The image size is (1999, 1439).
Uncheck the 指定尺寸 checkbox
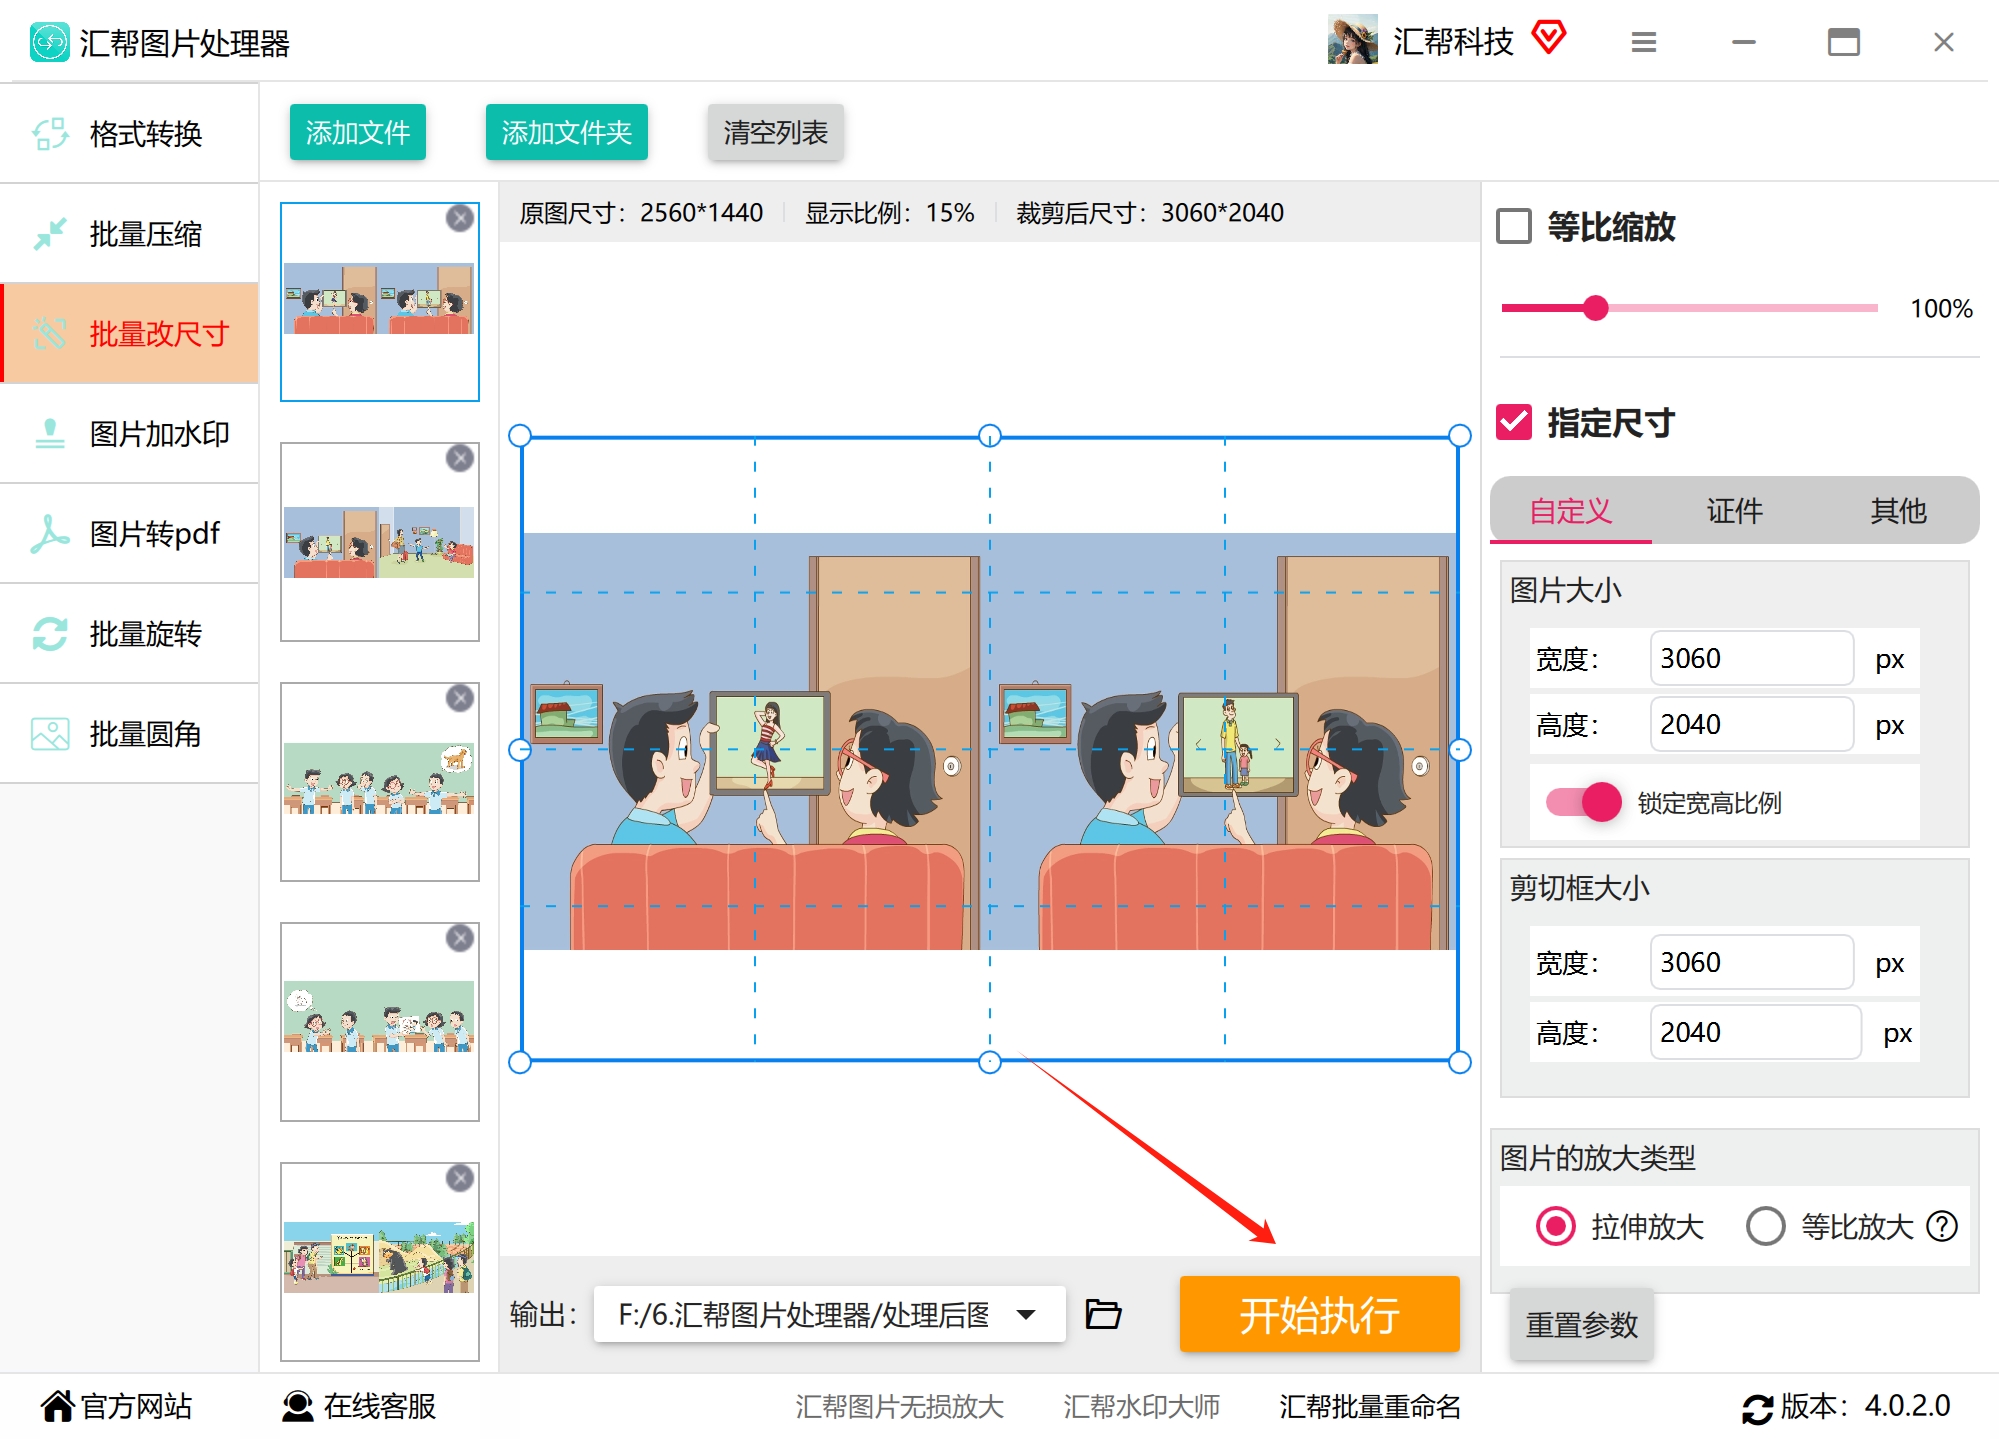1514,422
